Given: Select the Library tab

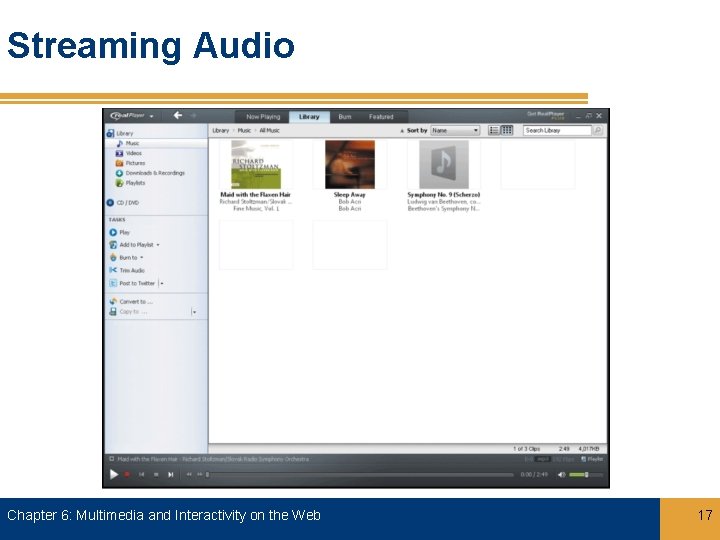Looking at the screenshot, I should (x=309, y=117).
